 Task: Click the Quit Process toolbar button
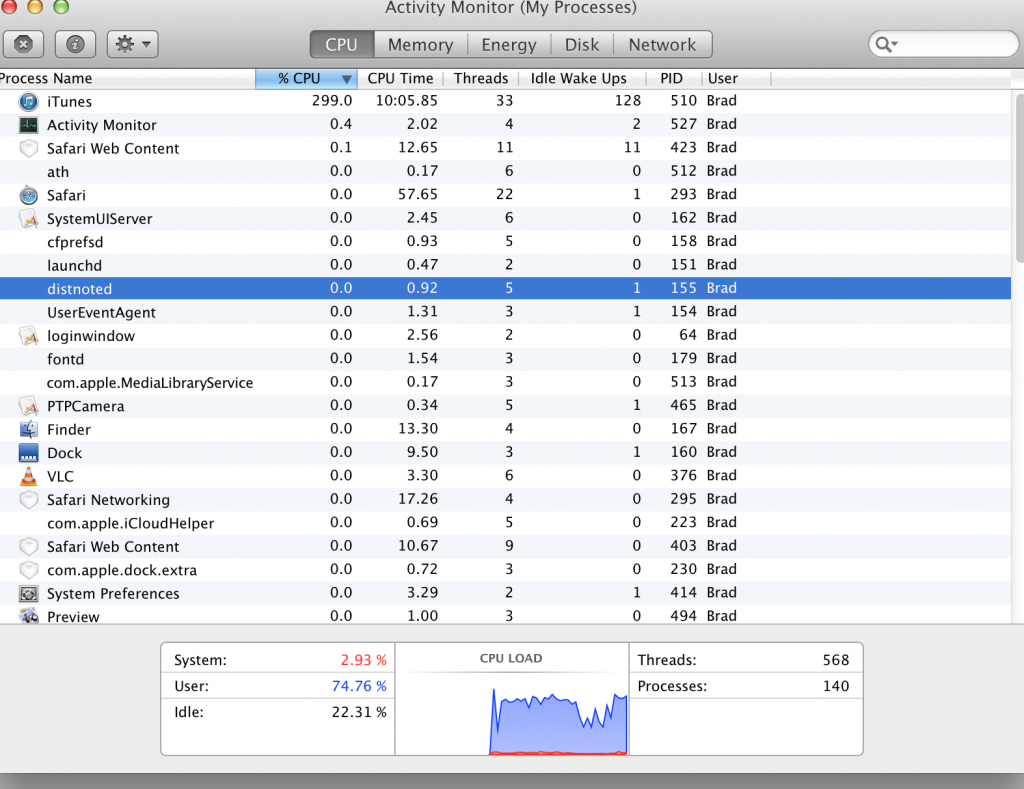click(x=24, y=44)
